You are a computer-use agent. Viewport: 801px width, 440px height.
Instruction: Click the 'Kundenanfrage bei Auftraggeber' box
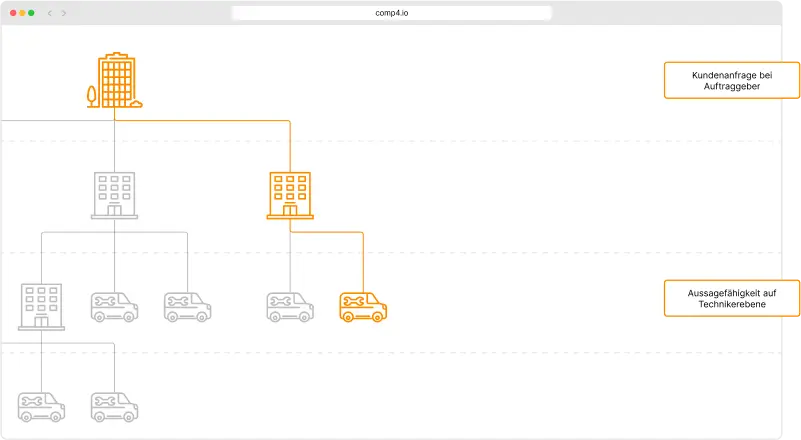coord(732,80)
